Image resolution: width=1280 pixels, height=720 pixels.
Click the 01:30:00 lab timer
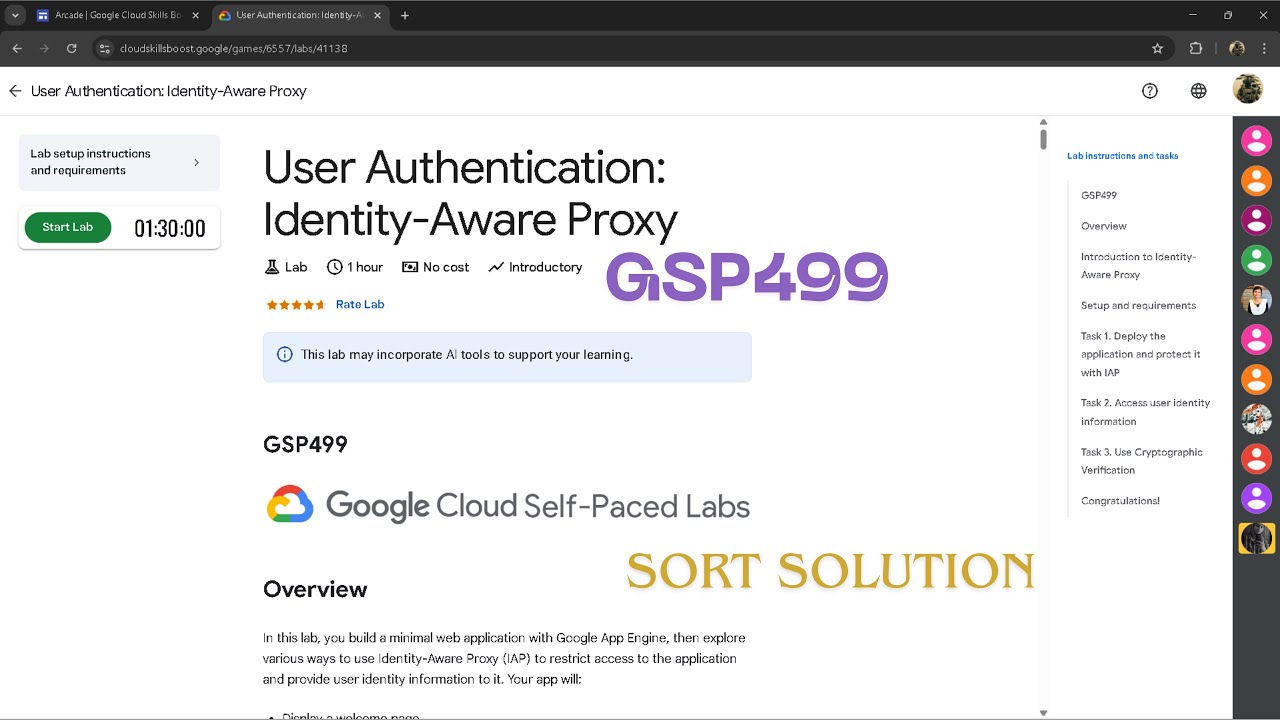click(170, 229)
